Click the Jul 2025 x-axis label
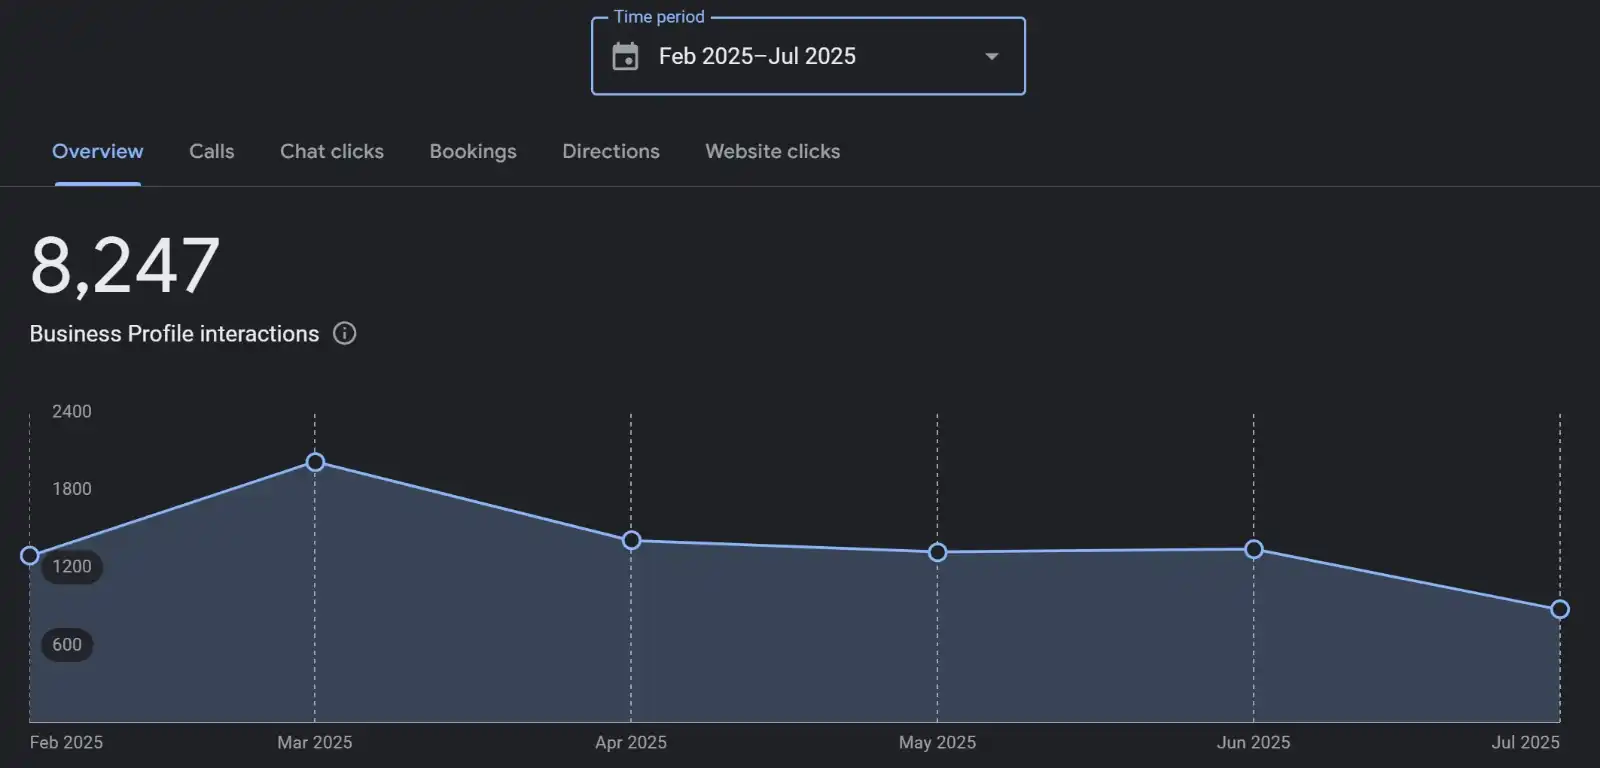 coord(1525,742)
